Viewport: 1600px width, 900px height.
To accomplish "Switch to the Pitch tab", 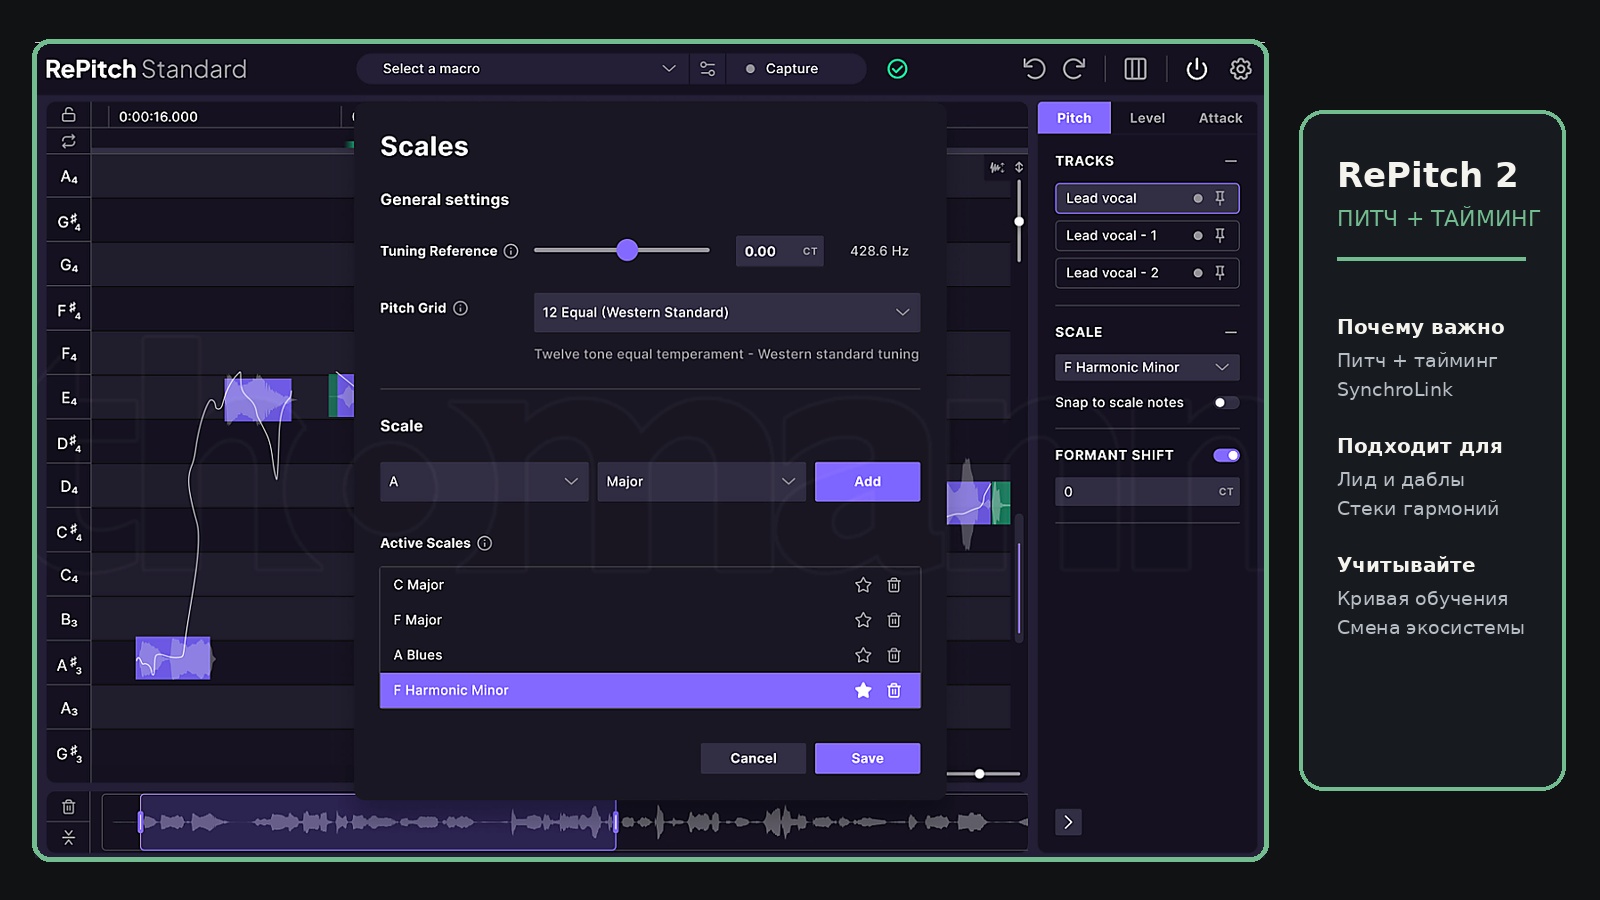I will click(x=1074, y=117).
